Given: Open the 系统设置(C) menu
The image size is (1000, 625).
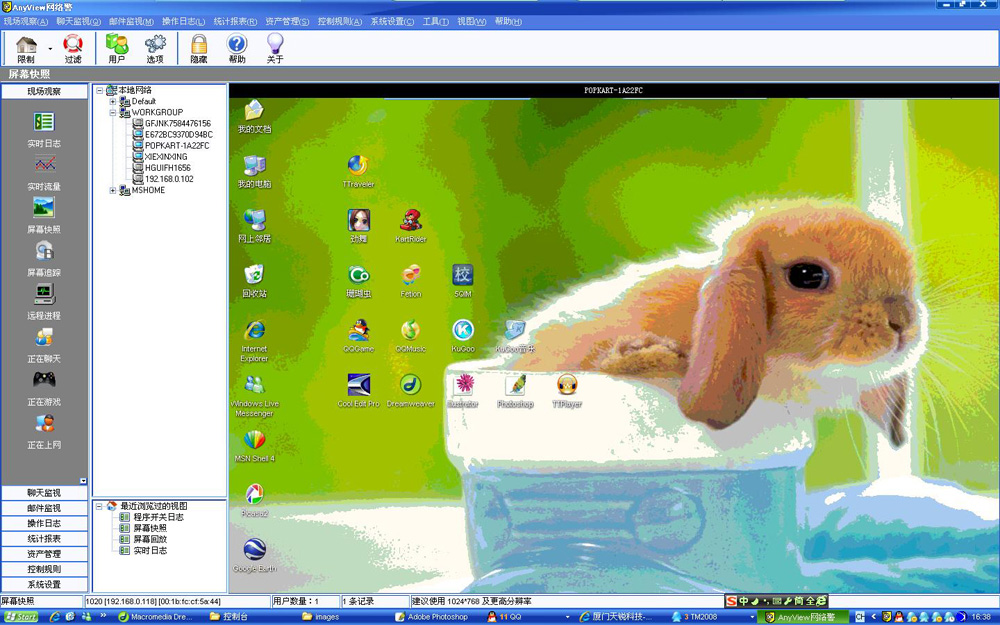Looking at the screenshot, I should pyautogui.click(x=392, y=21).
